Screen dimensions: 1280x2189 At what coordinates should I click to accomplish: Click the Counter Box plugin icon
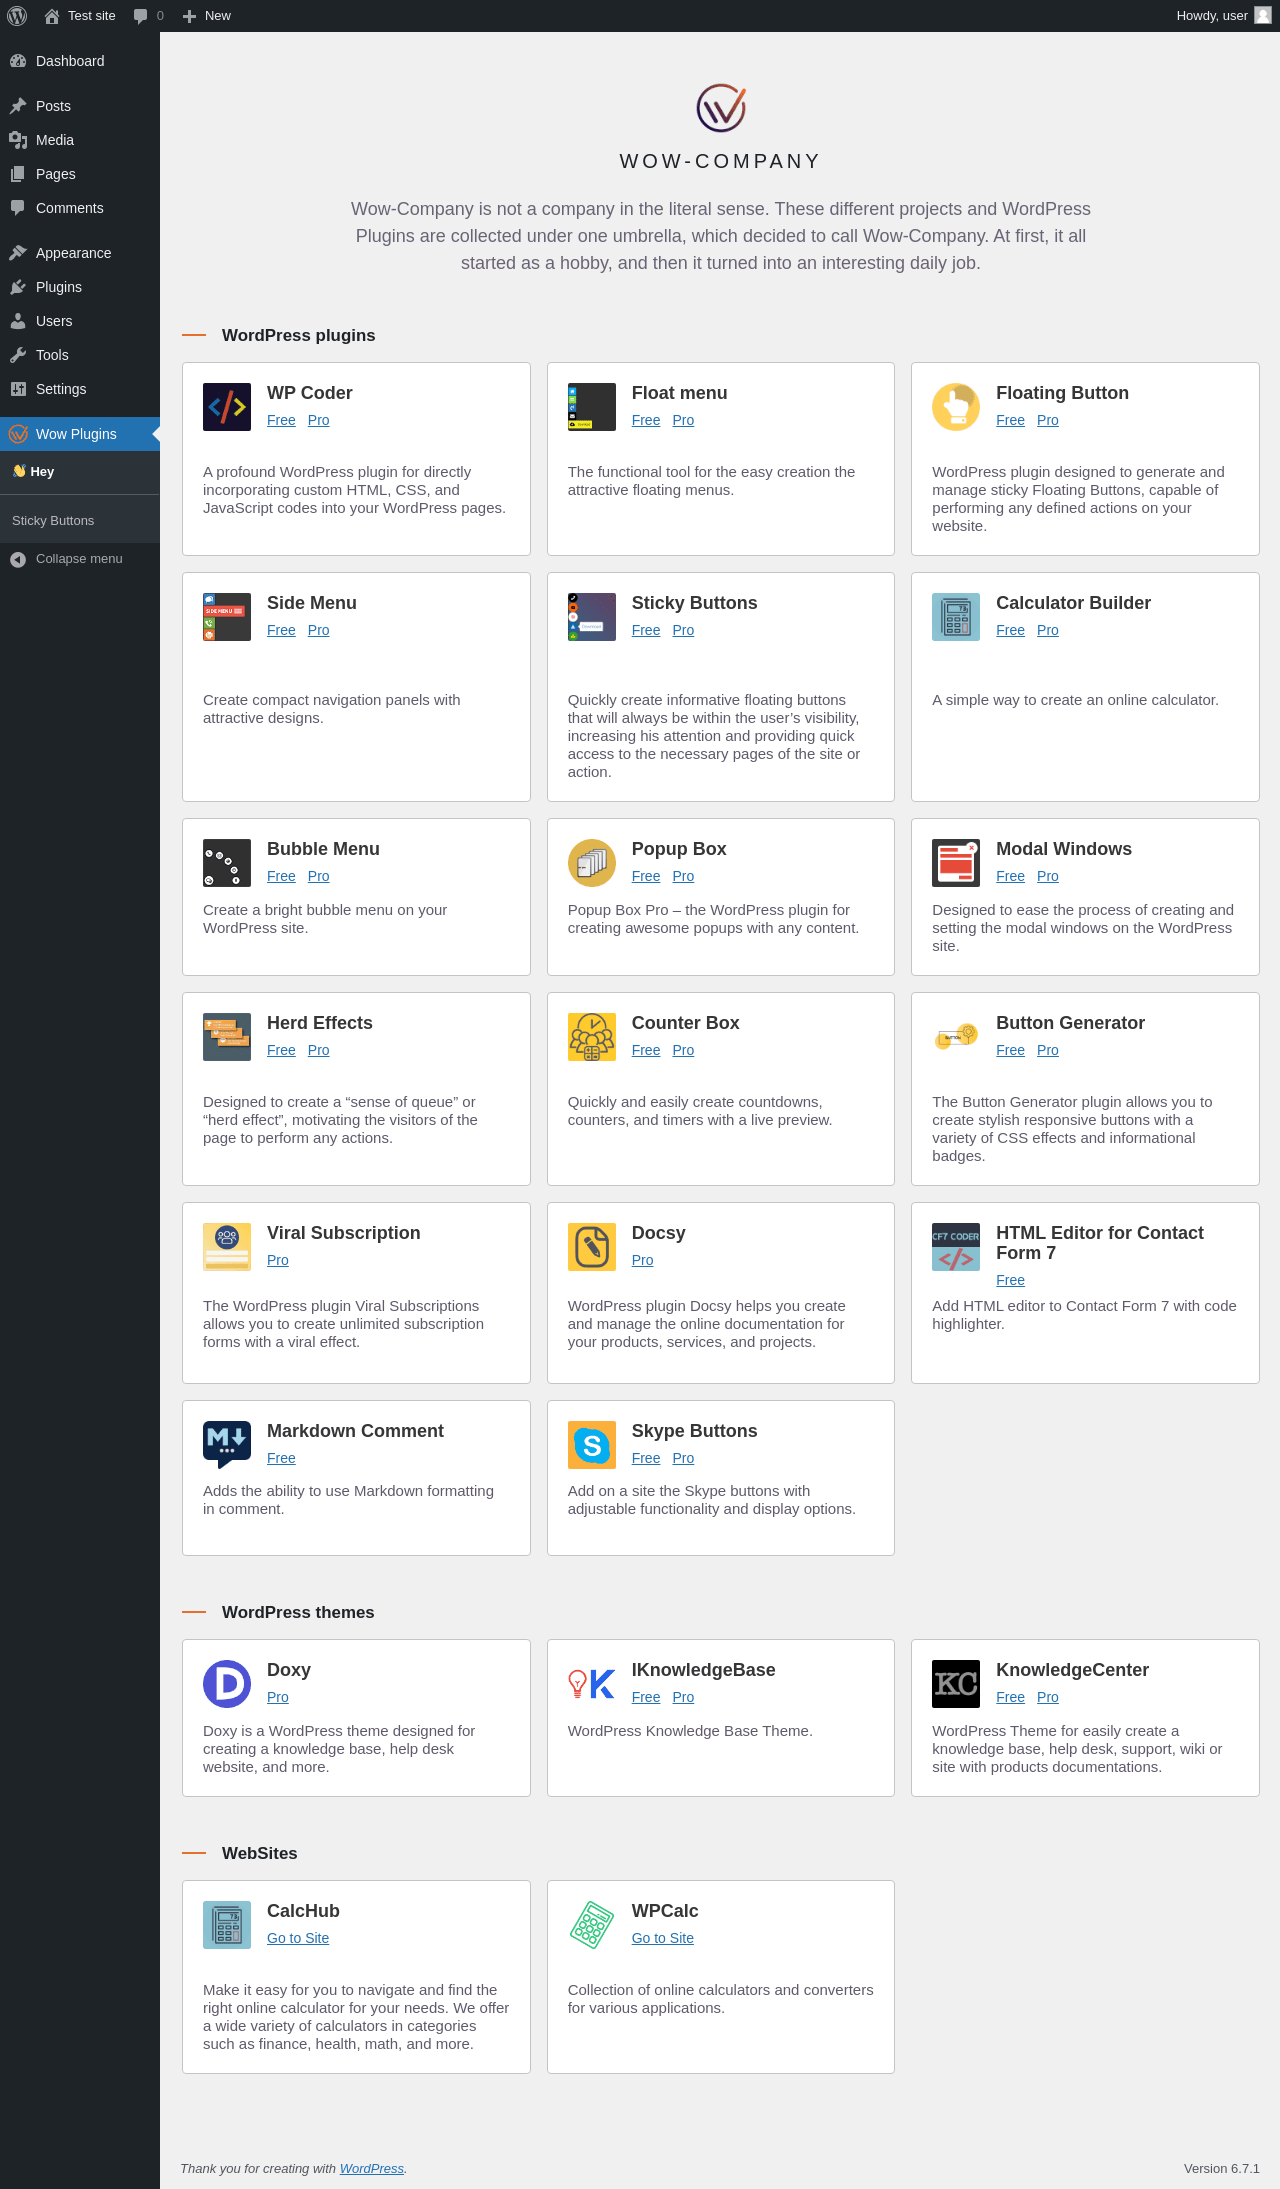(592, 1037)
